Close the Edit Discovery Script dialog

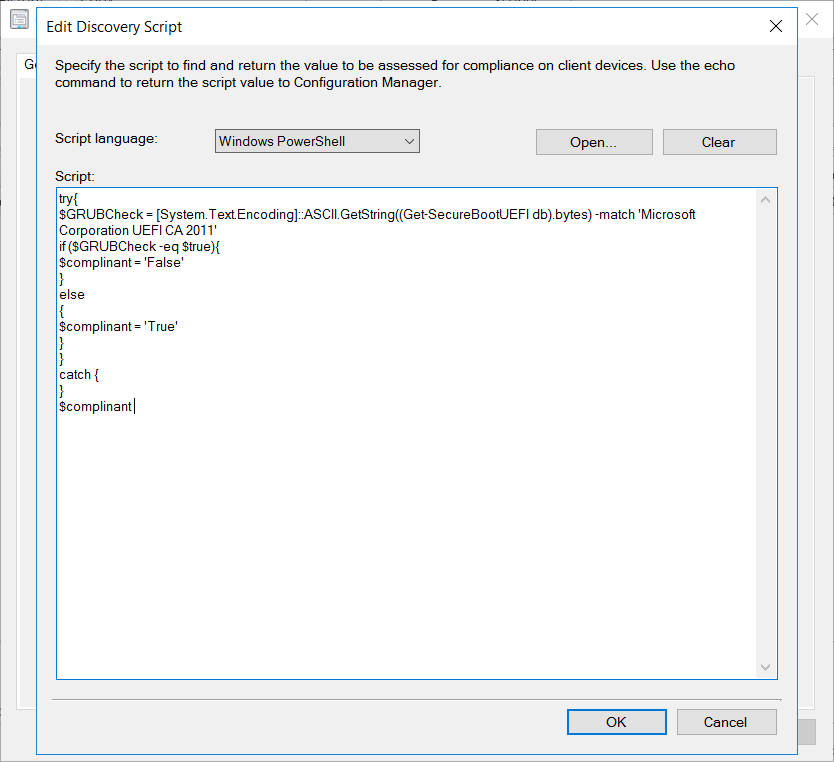[775, 27]
